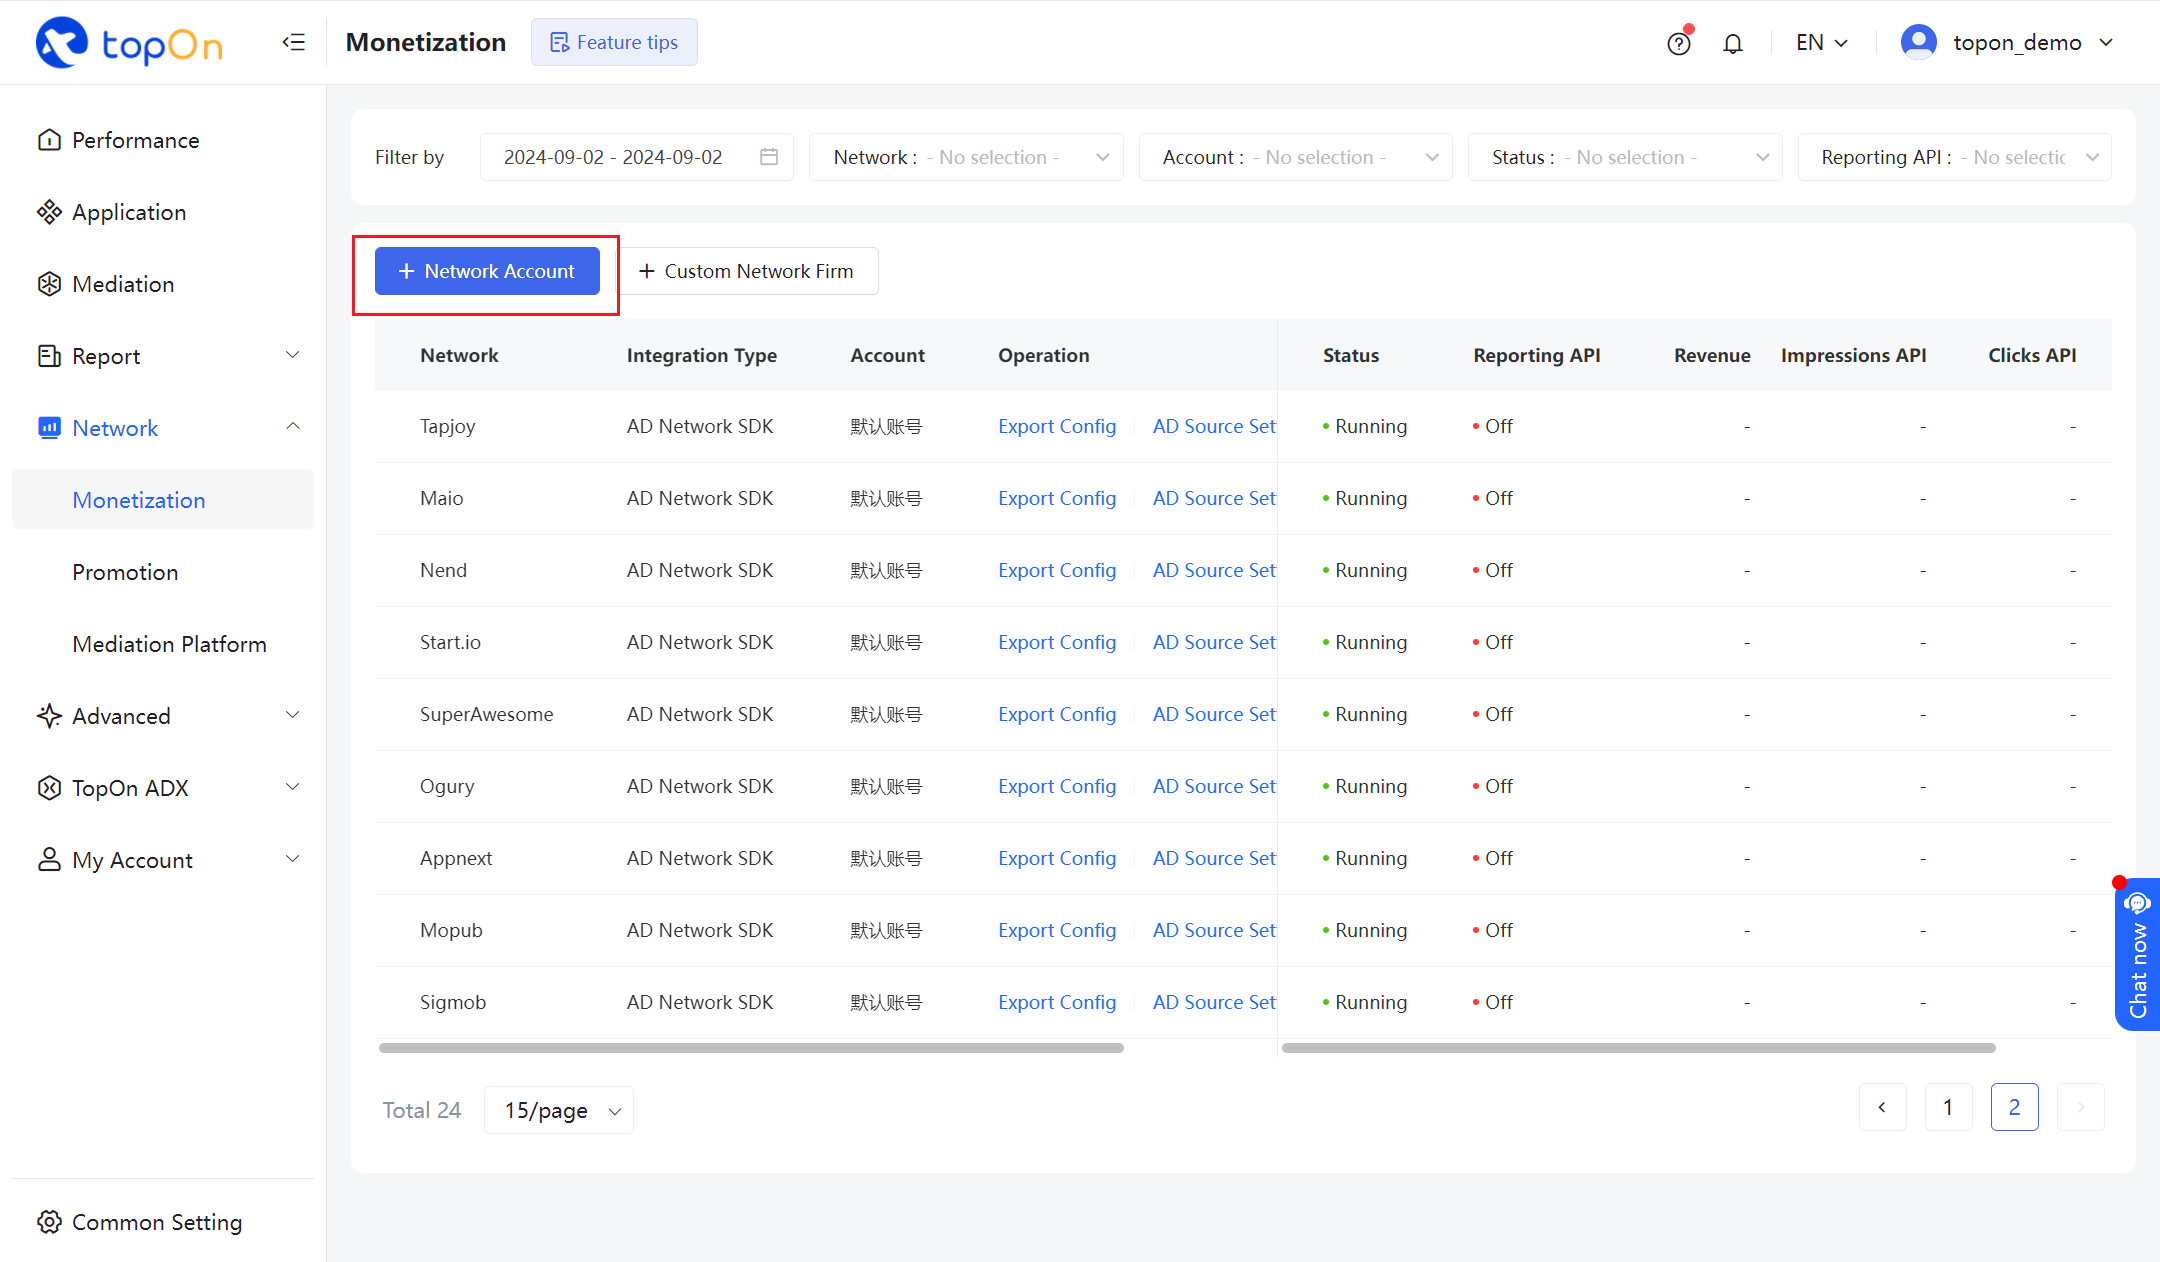Export Config for Maio
Image resolution: width=2160 pixels, height=1262 pixels.
coord(1057,498)
